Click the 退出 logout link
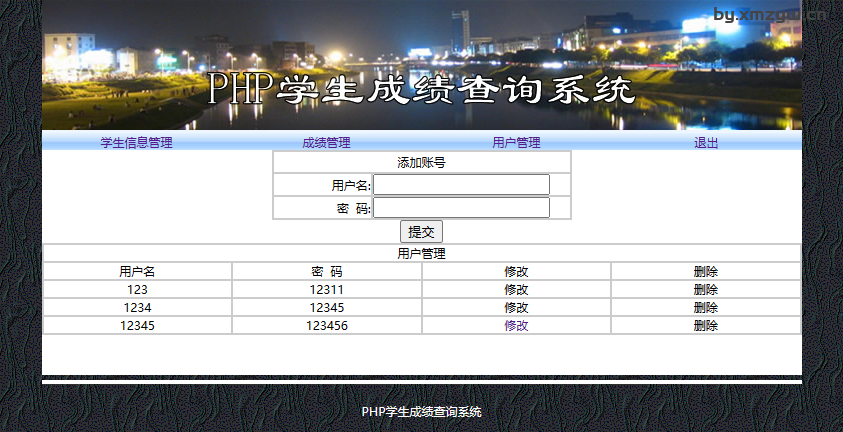The height and width of the screenshot is (432, 843). 706,143
